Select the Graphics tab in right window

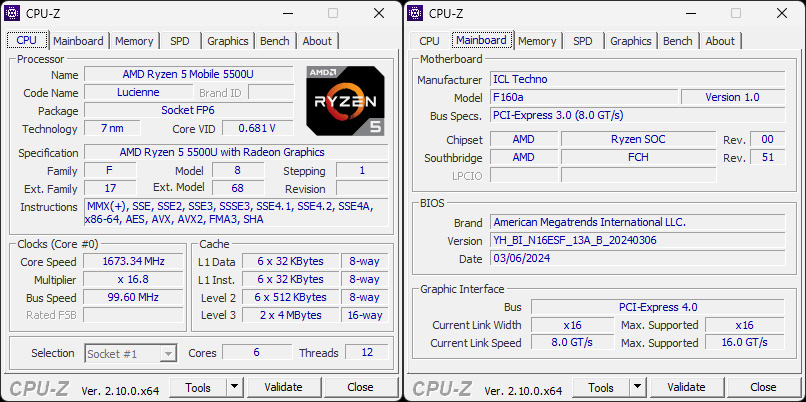[x=630, y=41]
